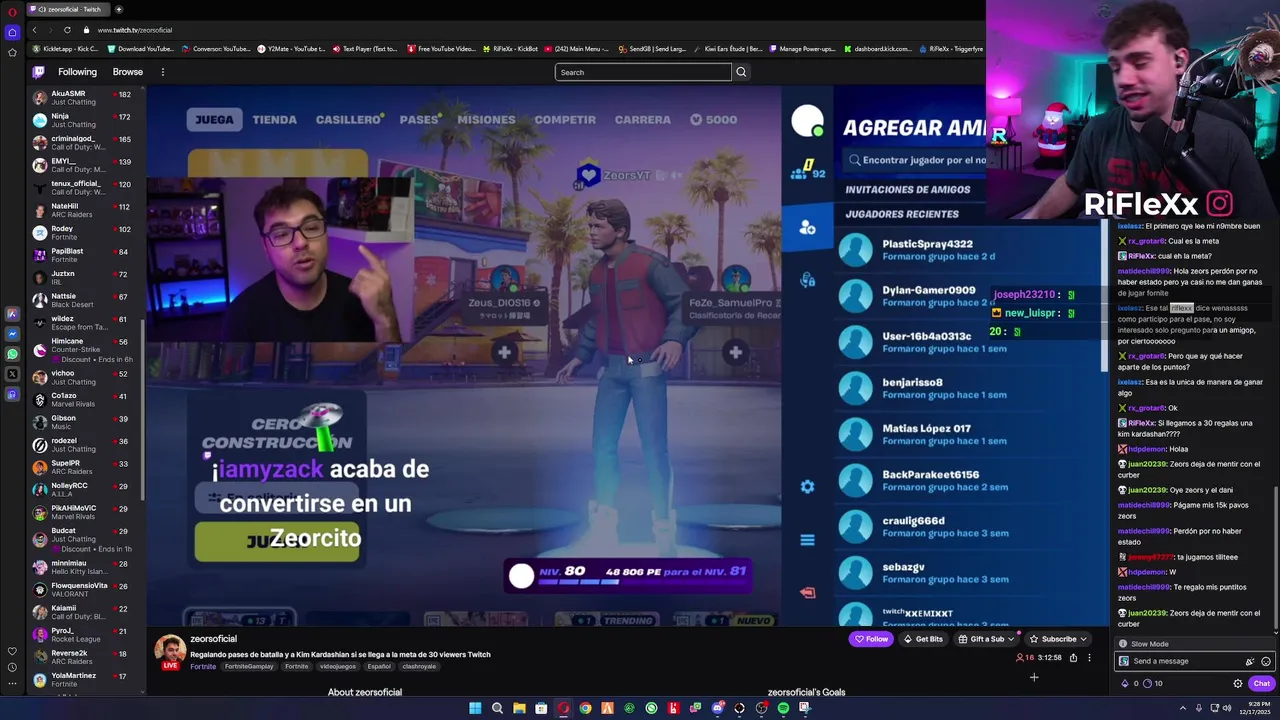Expand the Gift a Sub dropdown

pos(1011,639)
